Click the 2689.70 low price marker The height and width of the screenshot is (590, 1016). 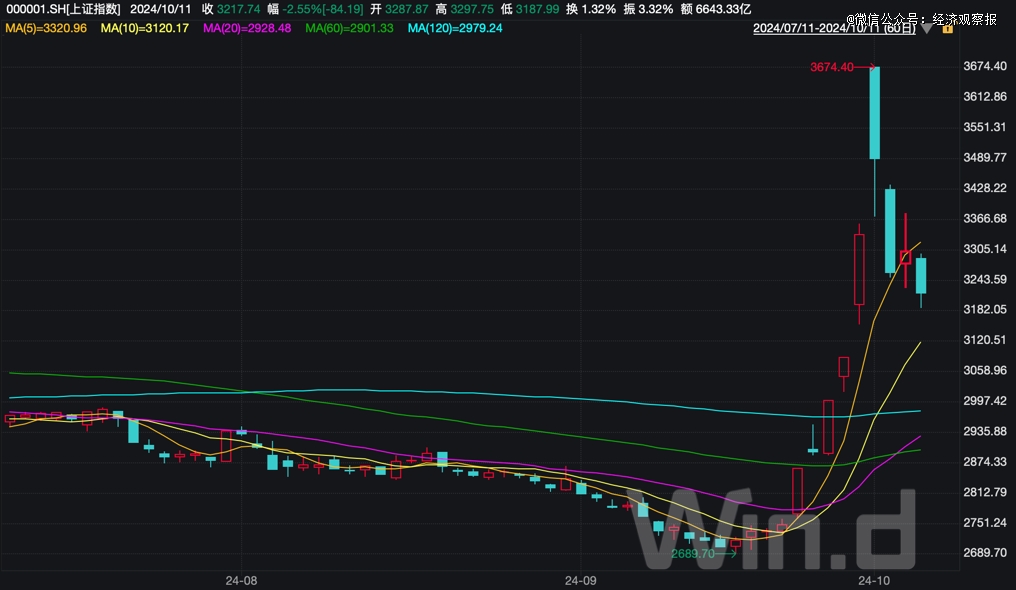[x=692, y=553]
